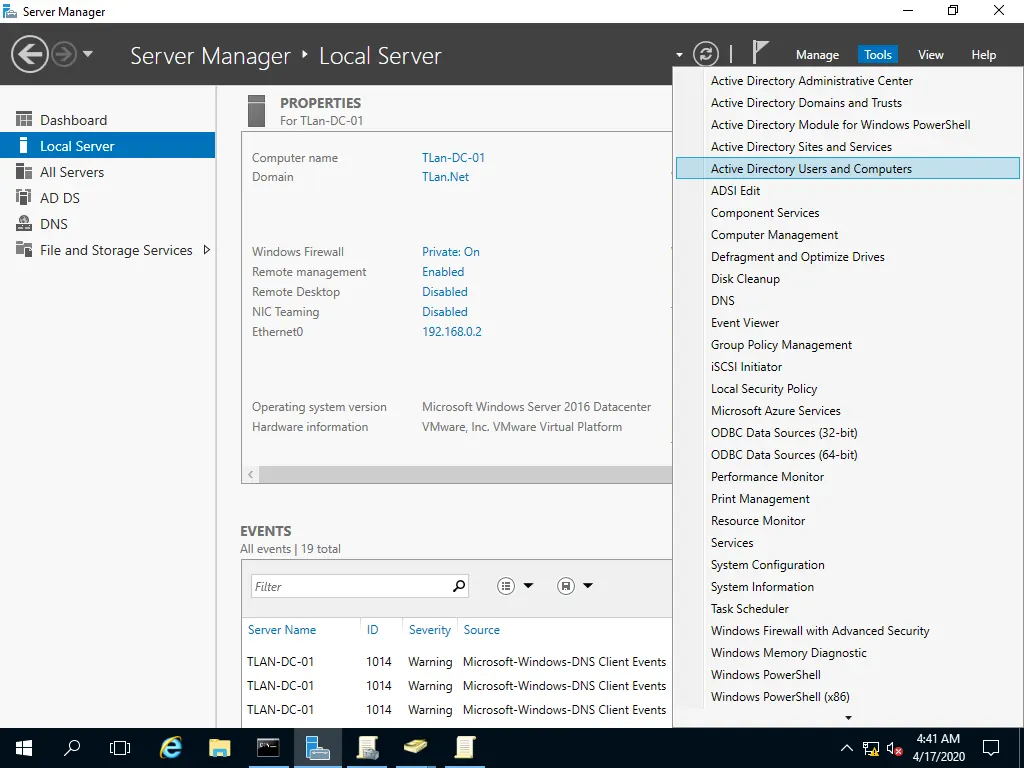1024x768 pixels.
Task: Close the Tools menu
Action: point(878,55)
